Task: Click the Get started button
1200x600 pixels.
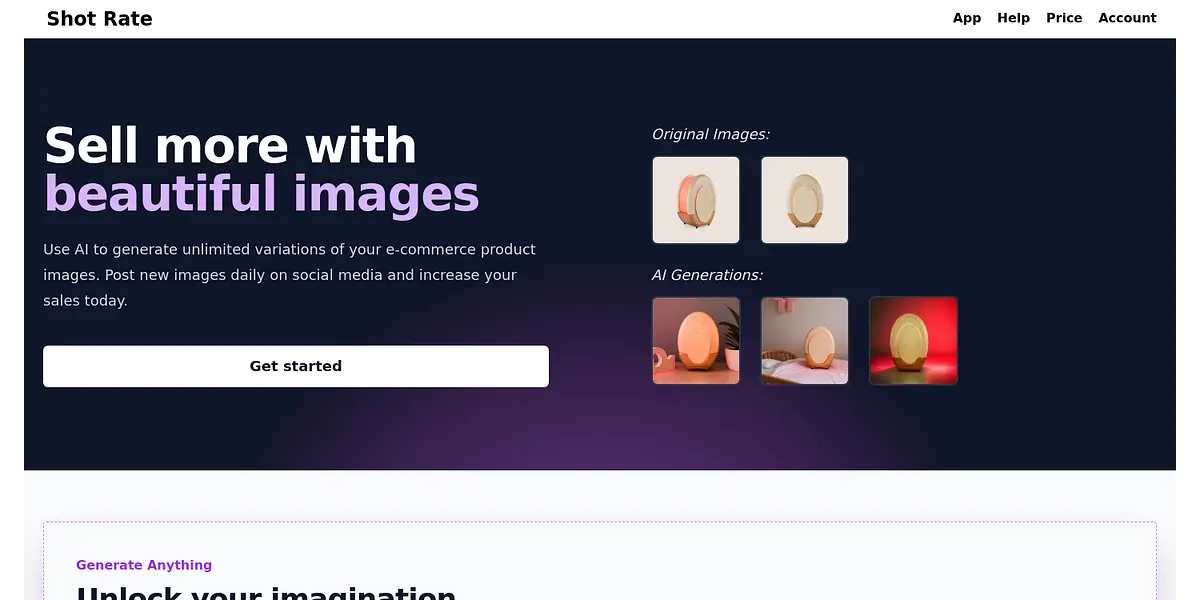Action: [296, 366]
